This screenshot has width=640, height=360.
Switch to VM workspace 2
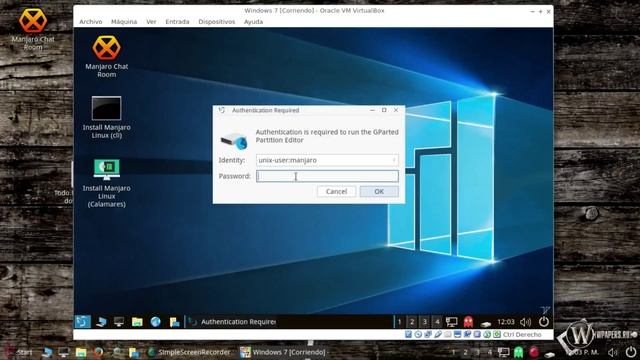[x=412, y=322]
